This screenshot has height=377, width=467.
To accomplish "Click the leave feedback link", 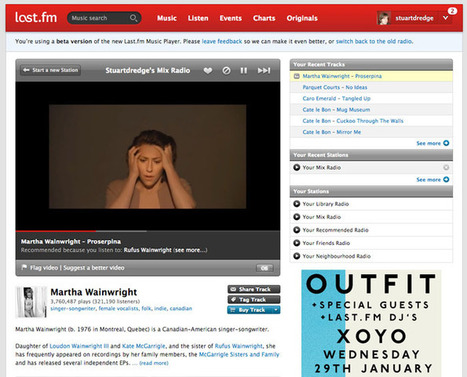I will pyautogui.click(x=222, y=41).
